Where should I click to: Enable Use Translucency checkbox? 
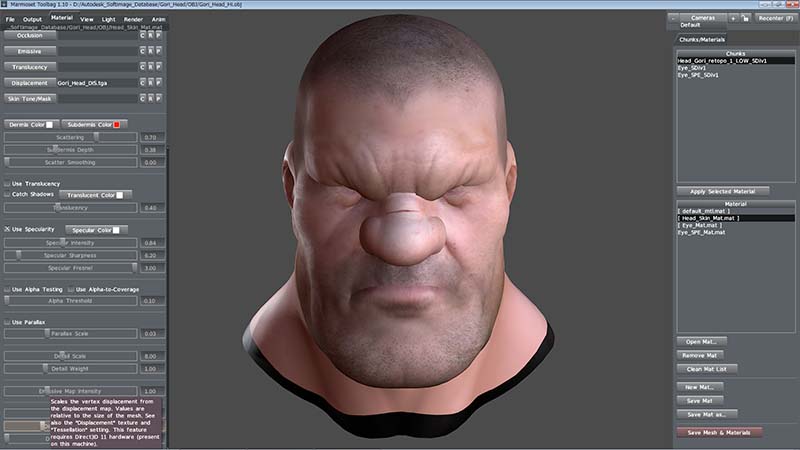[x=7, y=183]
